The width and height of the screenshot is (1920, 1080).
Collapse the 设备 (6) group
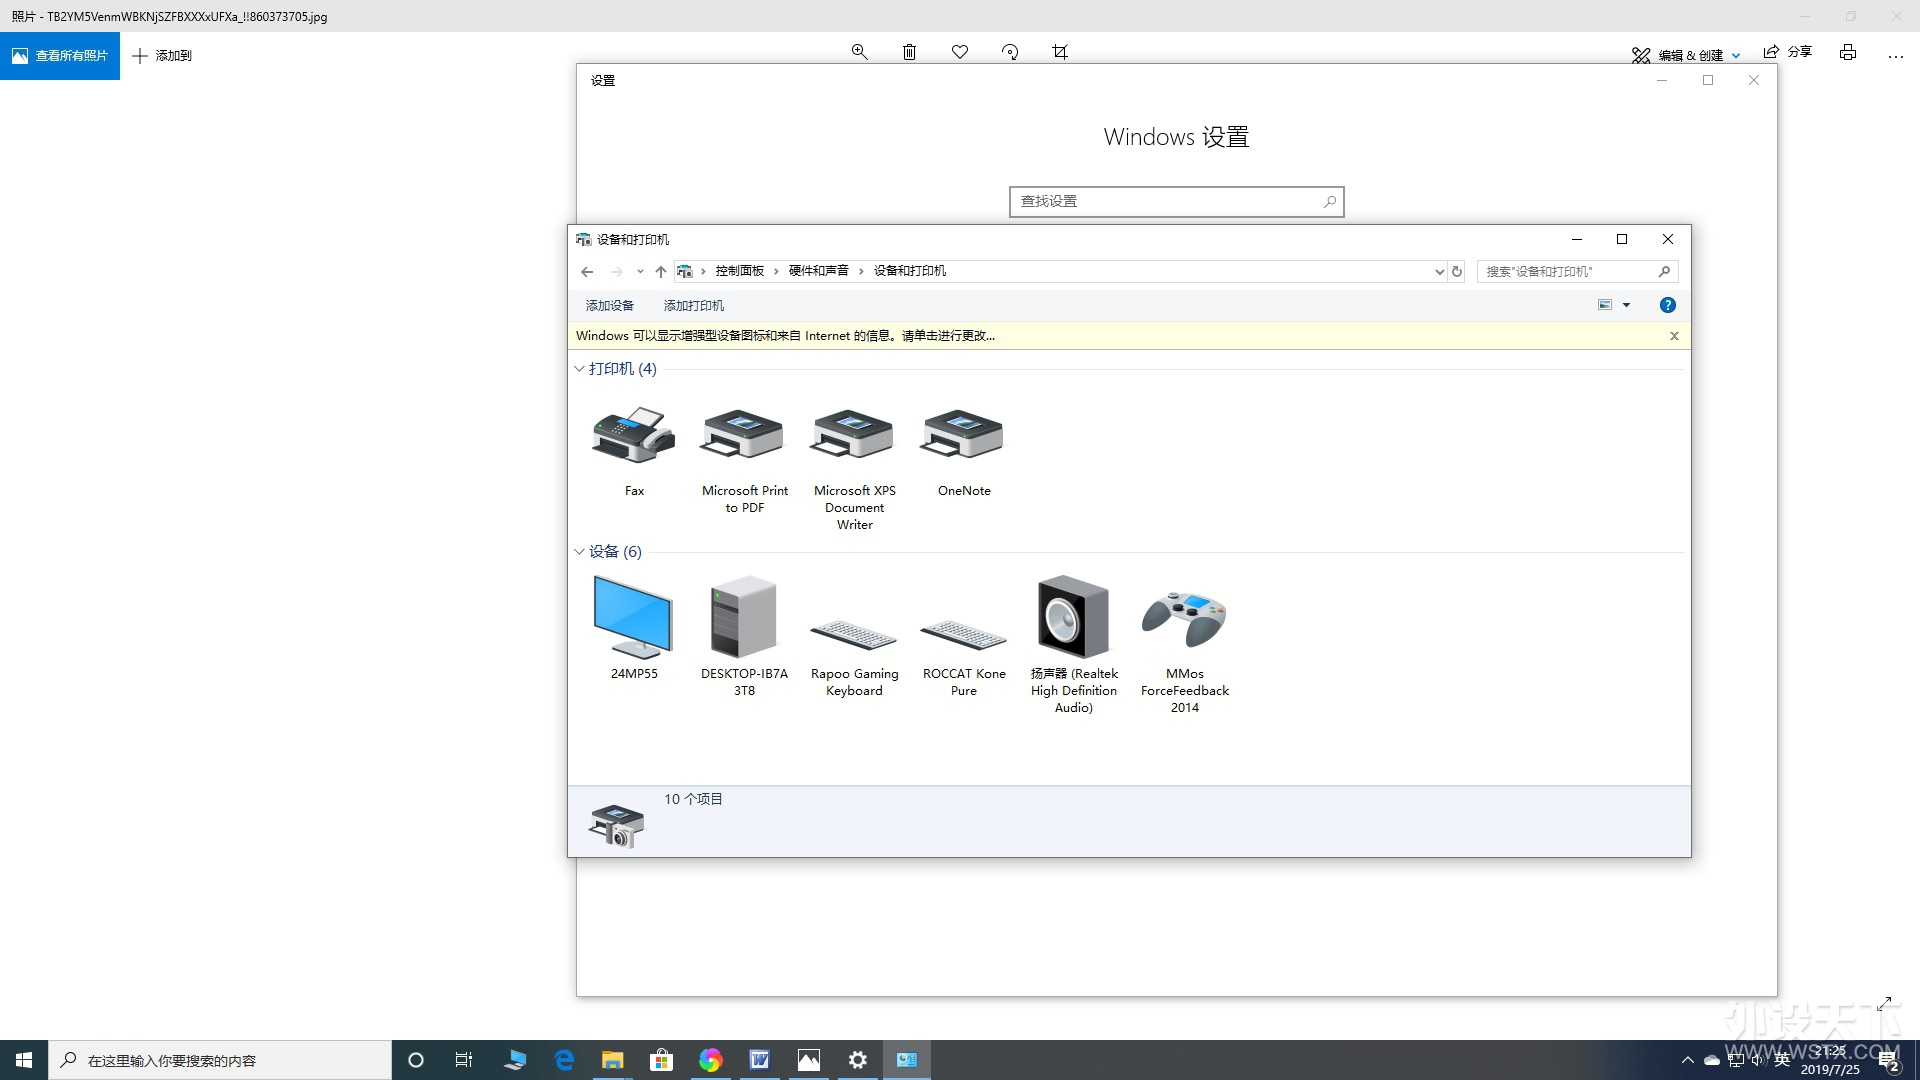[579, 552]
